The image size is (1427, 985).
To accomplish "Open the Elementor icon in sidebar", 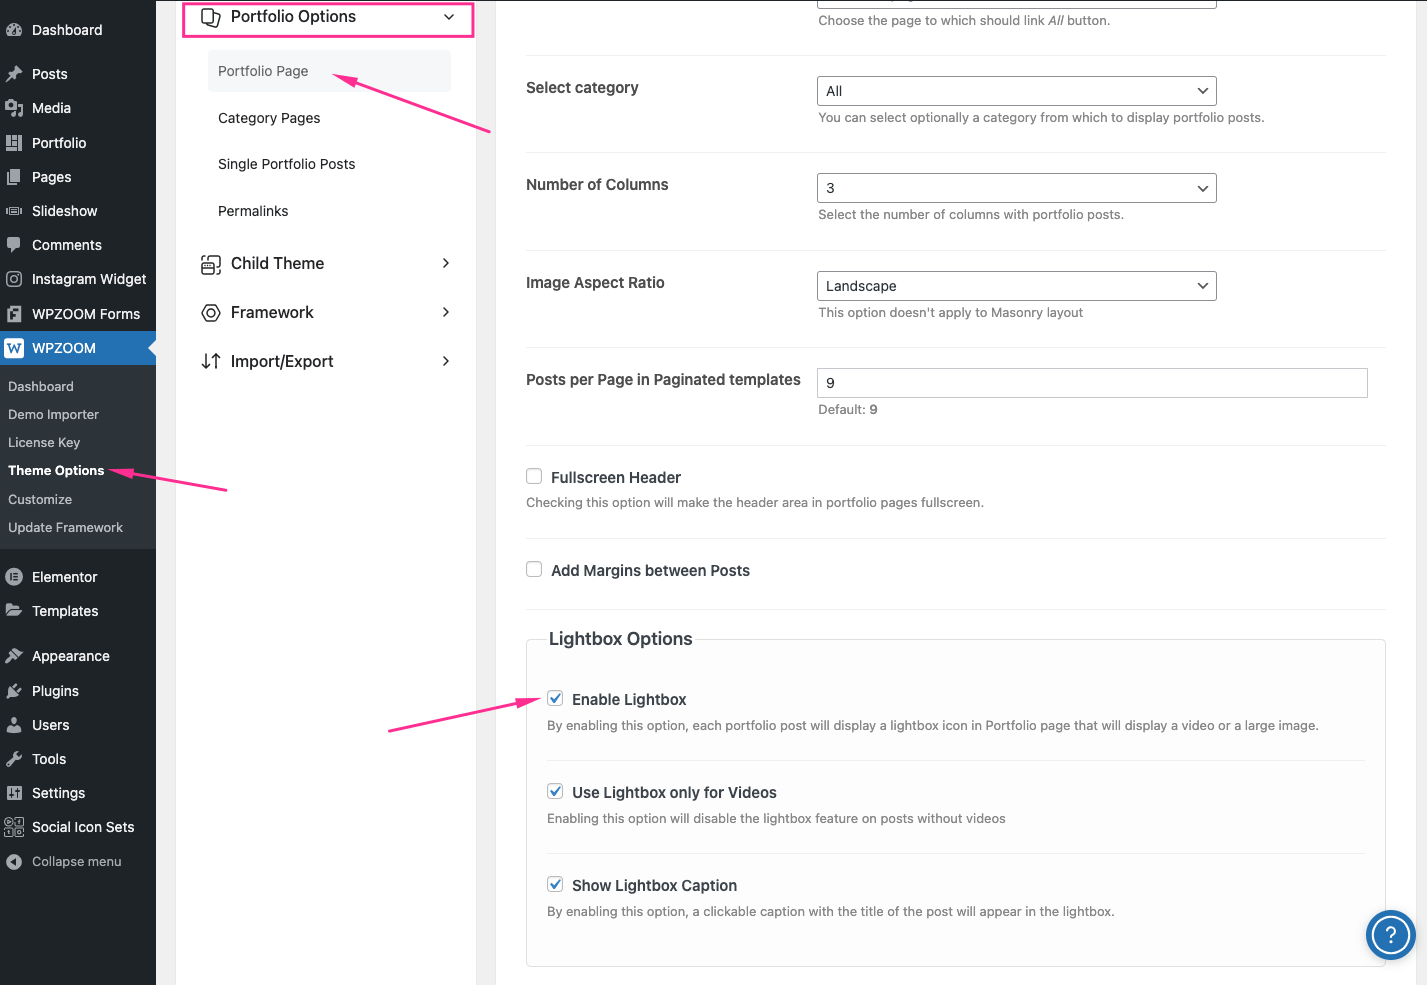I will point(14,577).
